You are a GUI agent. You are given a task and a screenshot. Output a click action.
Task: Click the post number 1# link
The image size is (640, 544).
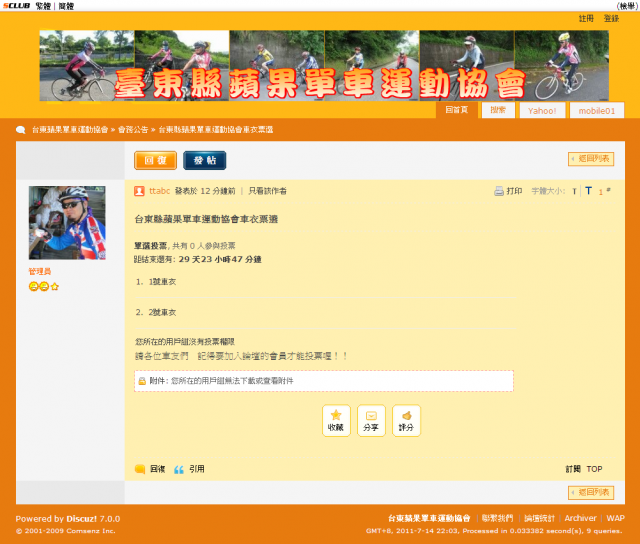pos(604,191)
